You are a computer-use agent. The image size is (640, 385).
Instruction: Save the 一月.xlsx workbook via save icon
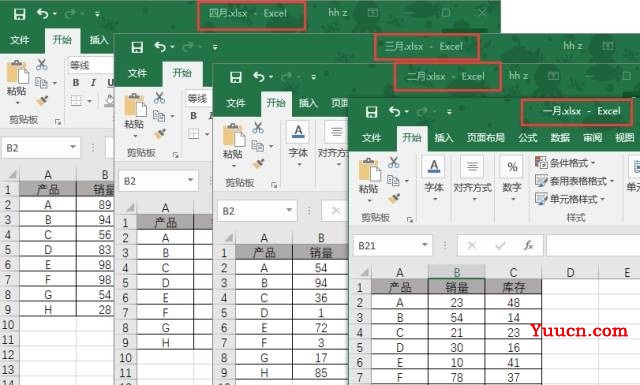371,111
